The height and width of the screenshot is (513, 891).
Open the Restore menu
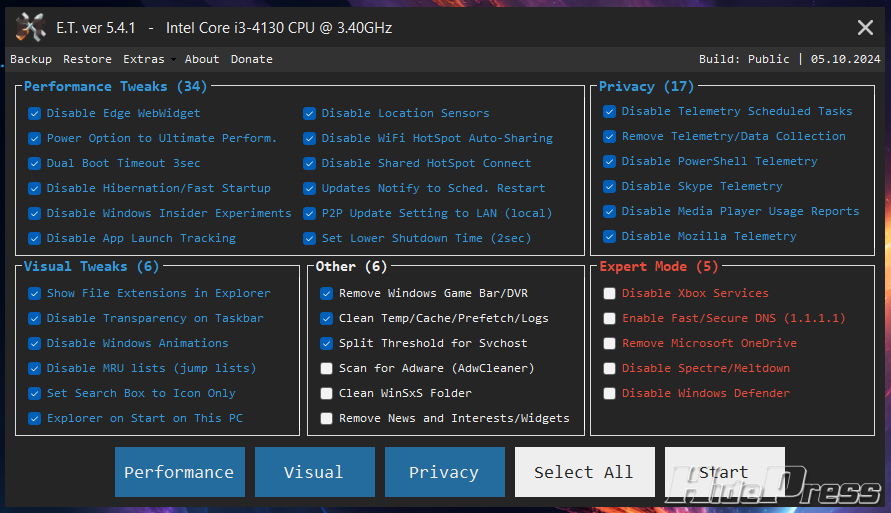(x=87, y=60)
